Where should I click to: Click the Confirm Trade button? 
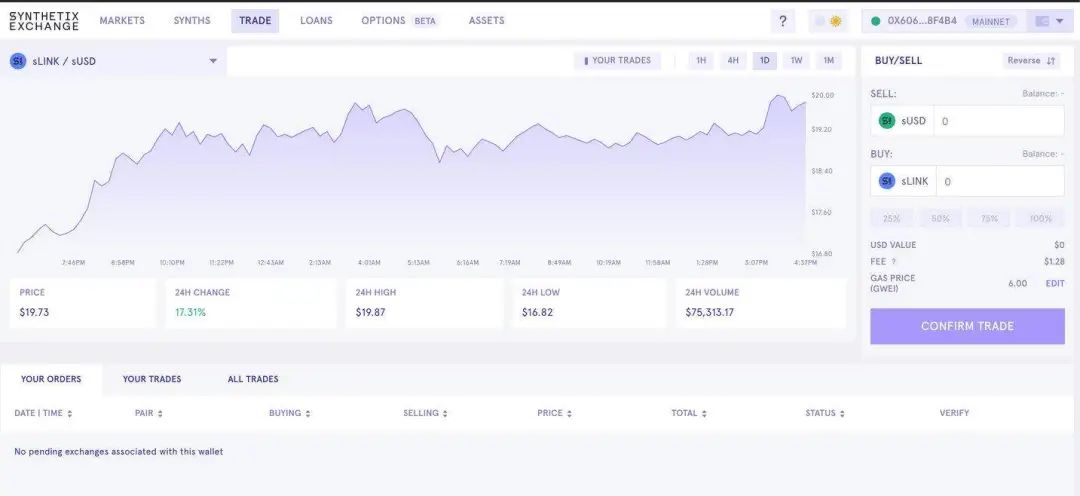[x=967, y=326]
